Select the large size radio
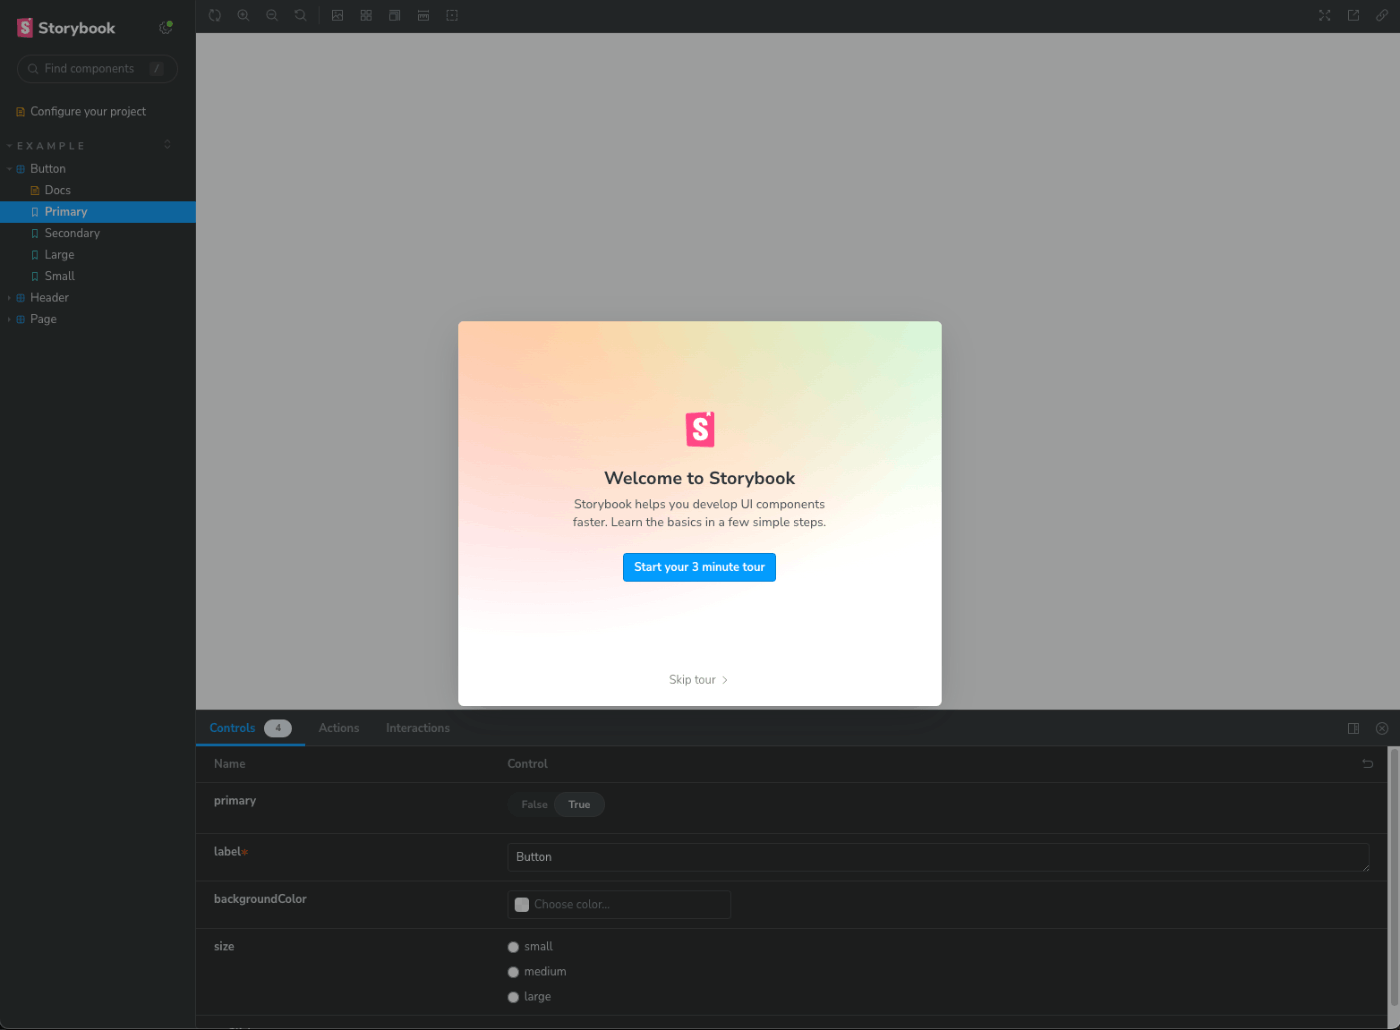 click(513, 997)
